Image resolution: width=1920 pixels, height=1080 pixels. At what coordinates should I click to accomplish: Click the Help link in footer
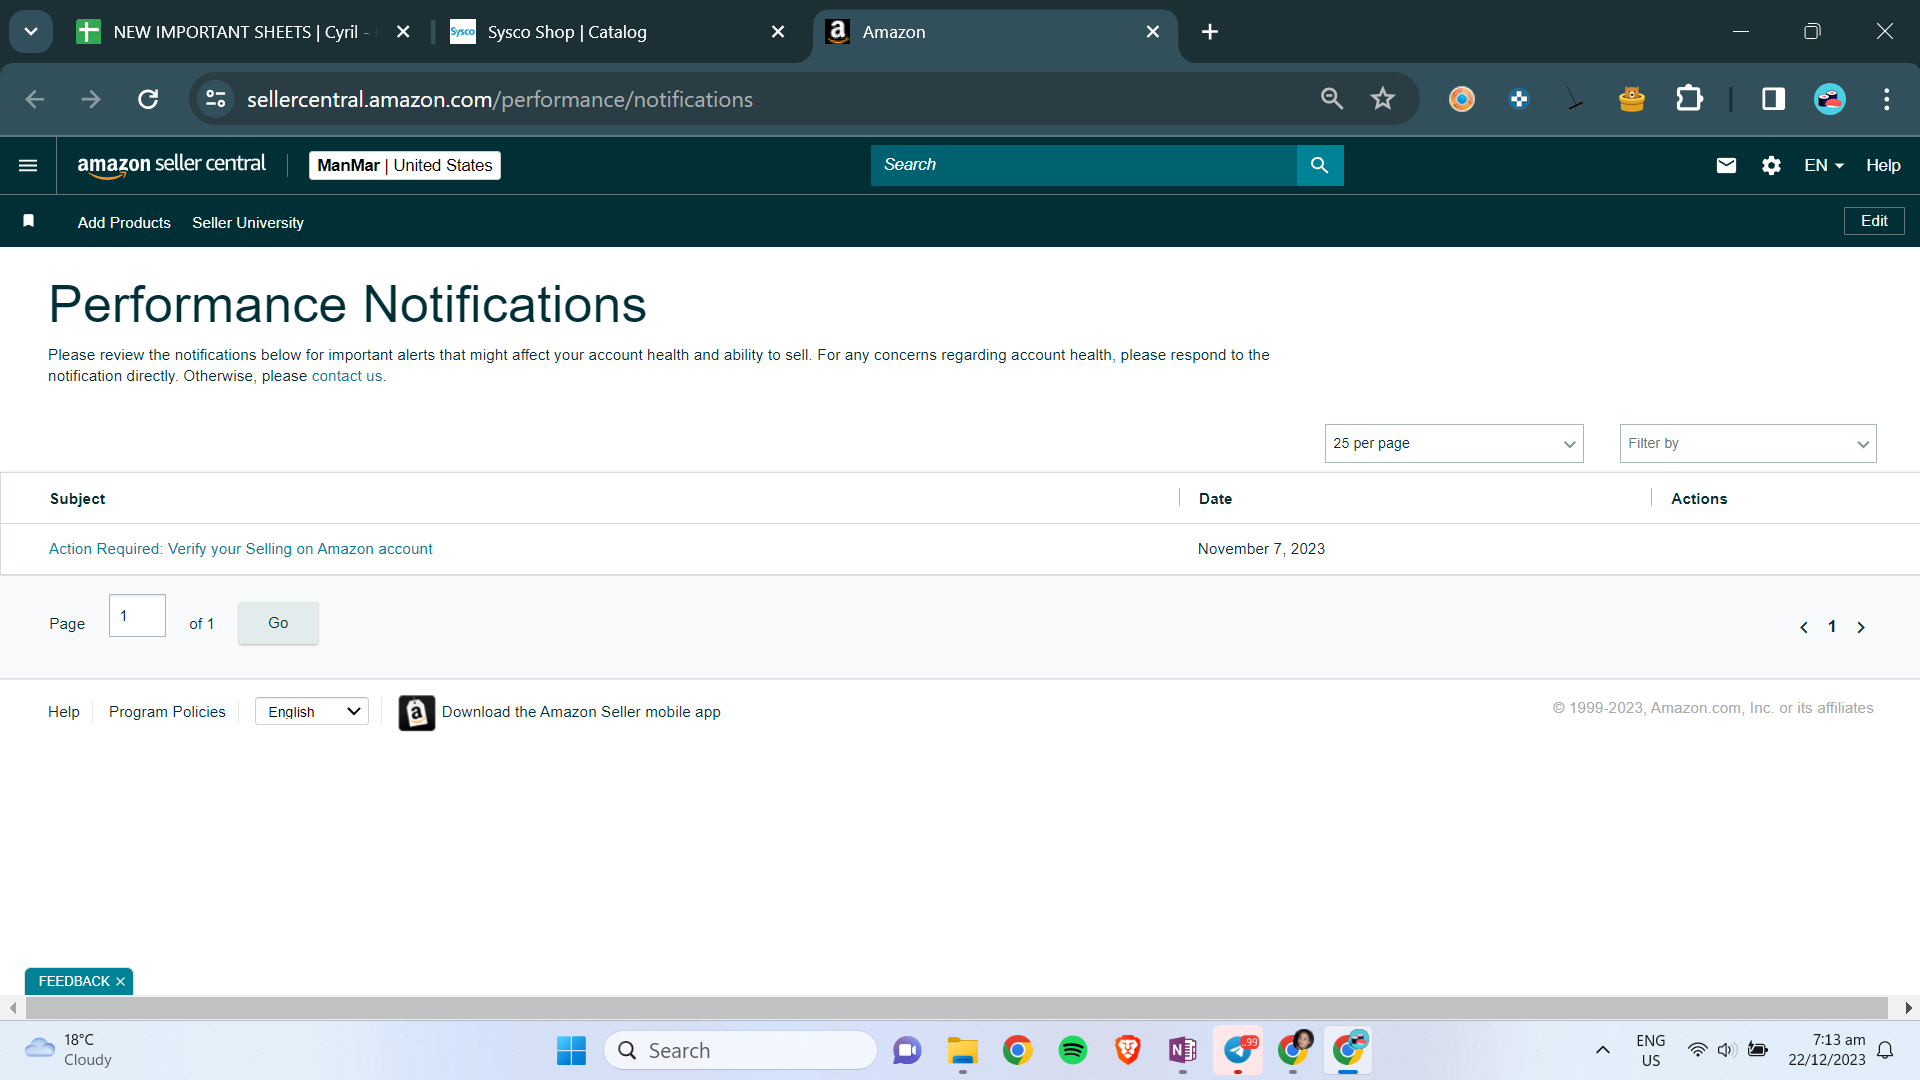(64, 712)
